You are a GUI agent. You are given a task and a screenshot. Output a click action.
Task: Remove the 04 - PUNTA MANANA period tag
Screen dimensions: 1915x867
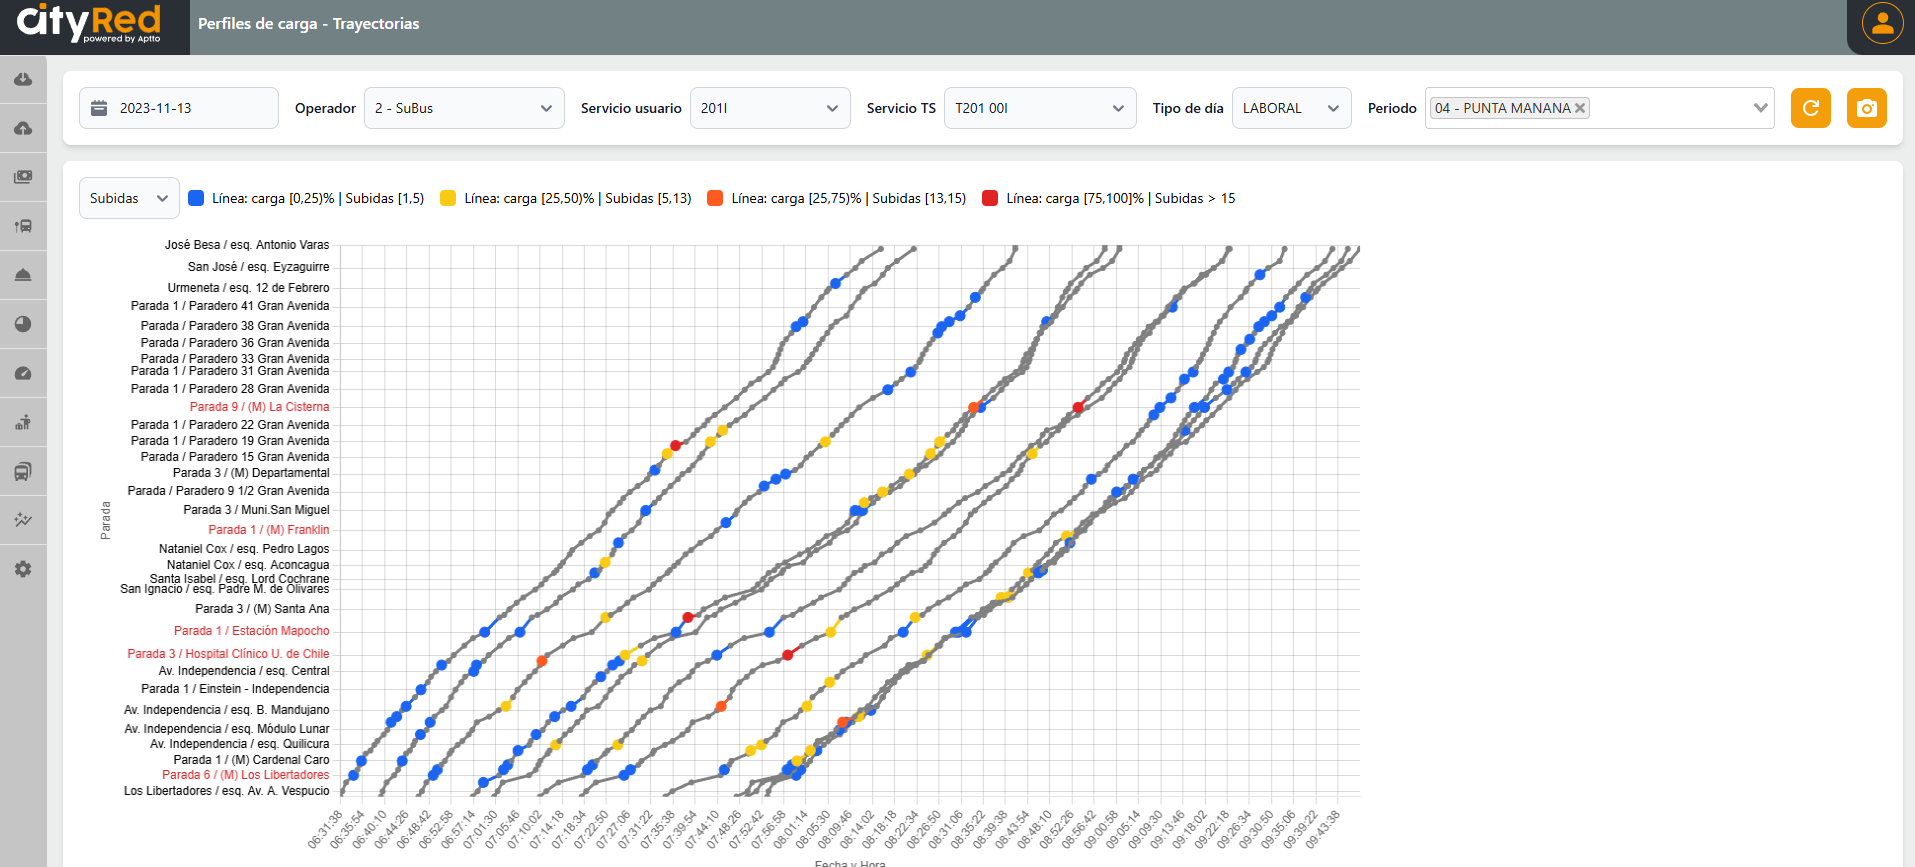point(1580,108)
